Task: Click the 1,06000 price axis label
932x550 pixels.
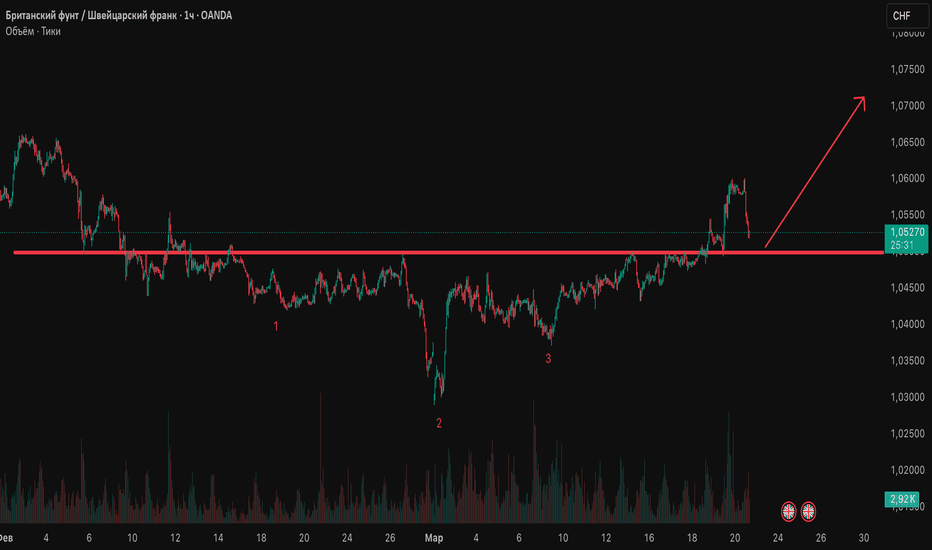Action: [x=908, y=178]
